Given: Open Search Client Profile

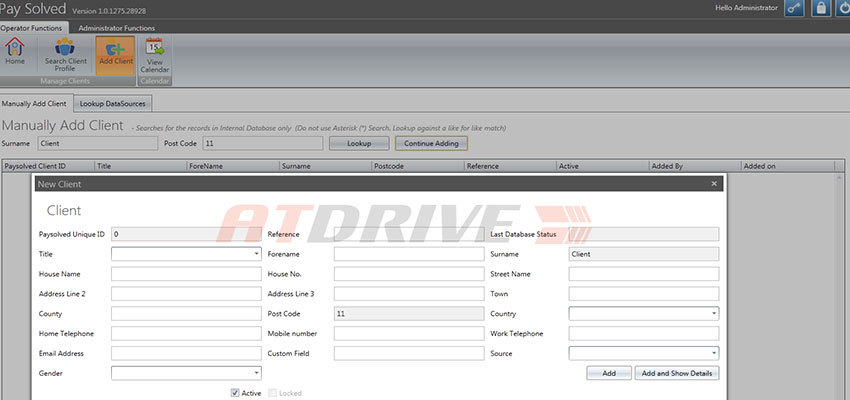Looking at the screenshot, I should coord(65,55).
